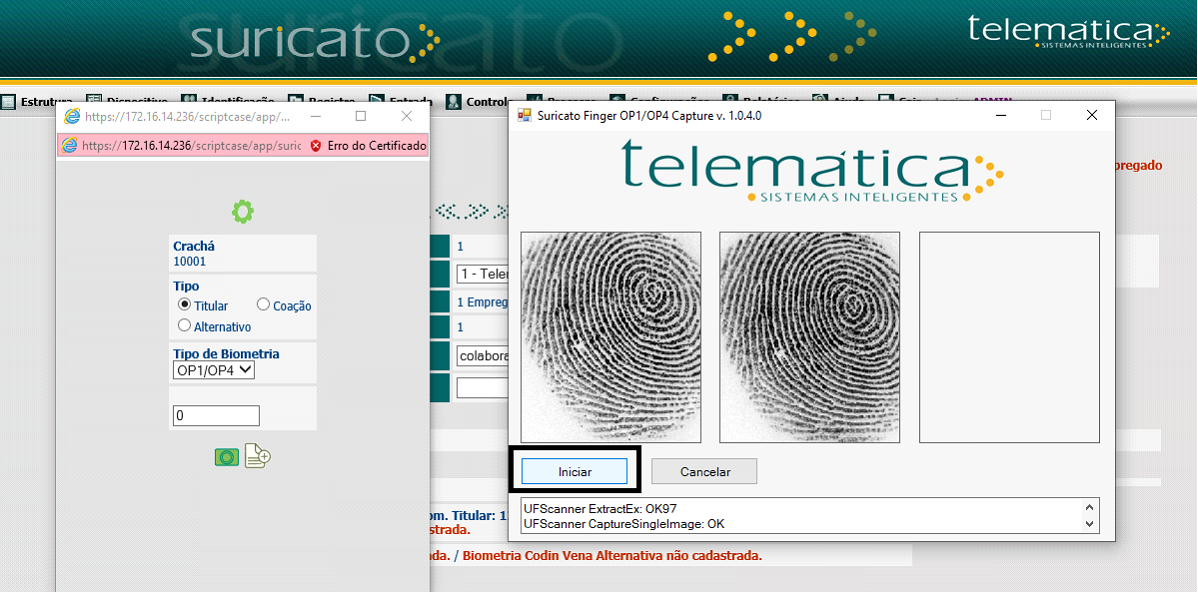Click the log box scroll up arrow

coord(1090,507)
